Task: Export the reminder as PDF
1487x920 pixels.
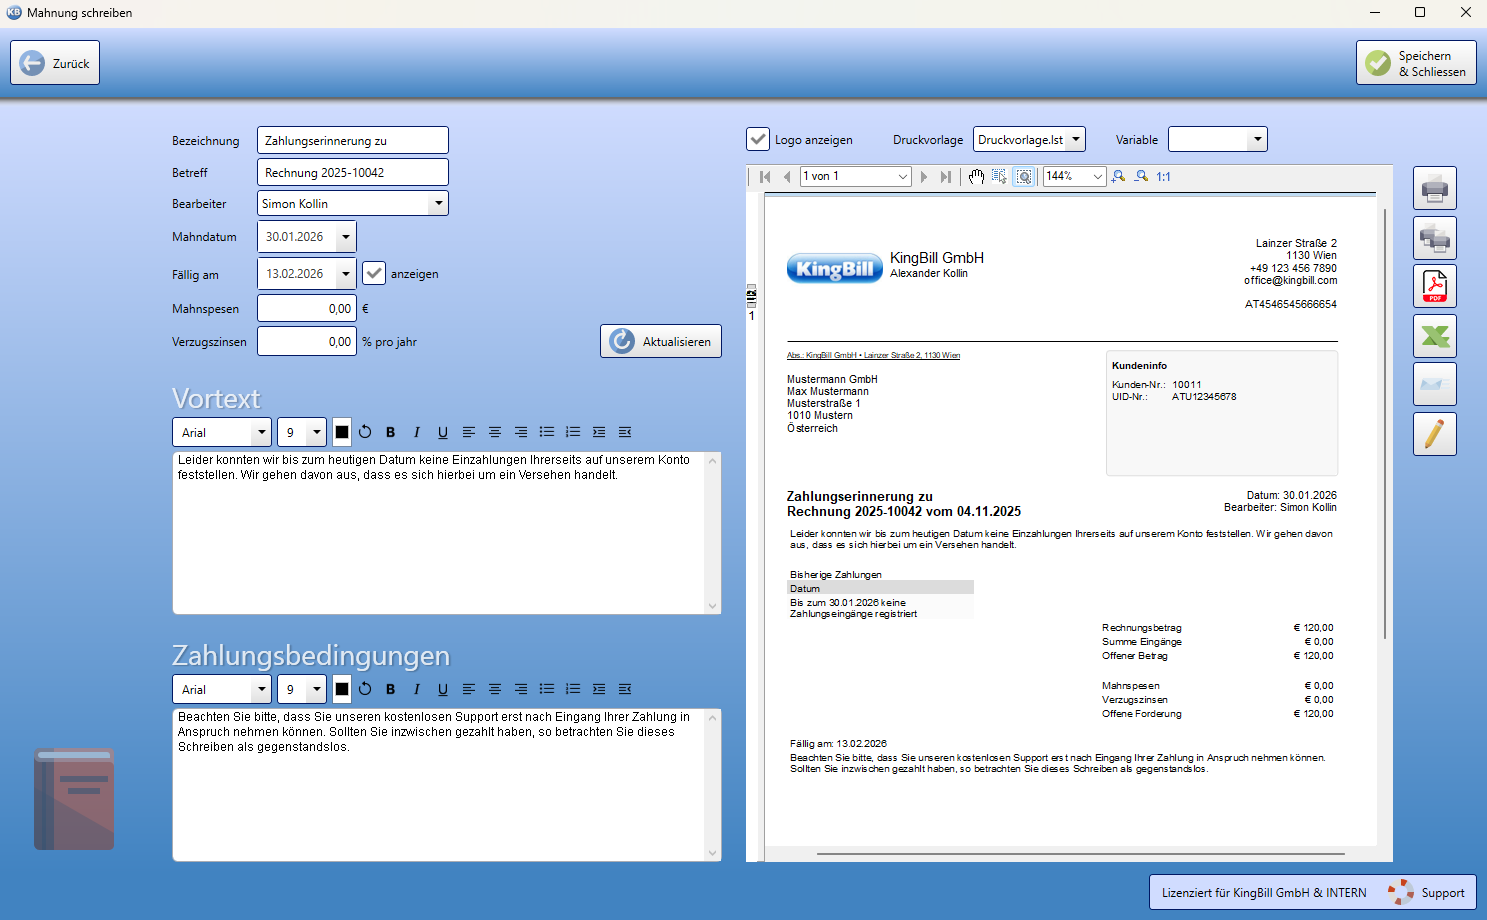Action: pos(1434,287)
